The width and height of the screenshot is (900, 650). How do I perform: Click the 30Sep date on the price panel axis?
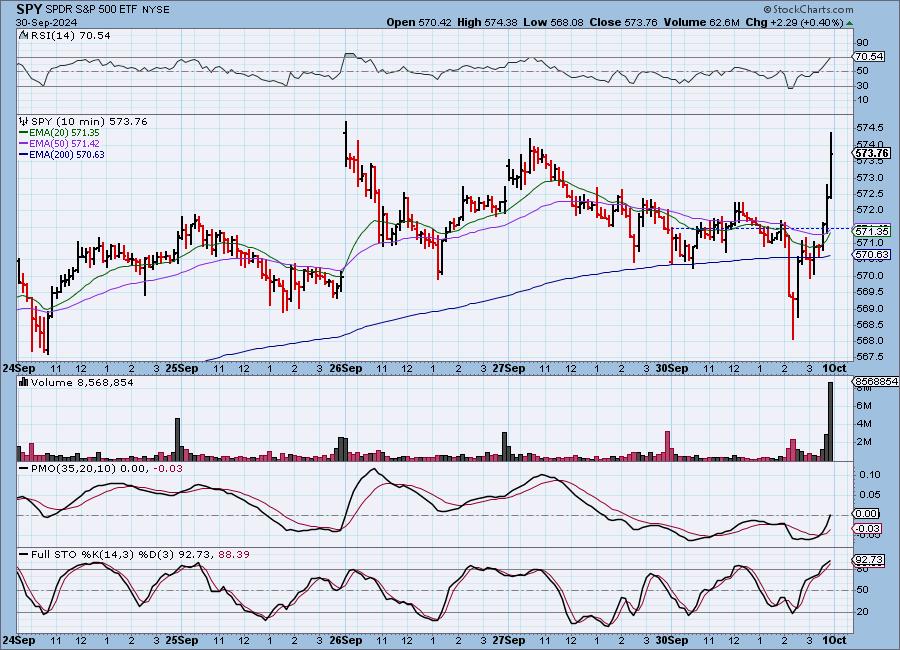tap(672, 368)
